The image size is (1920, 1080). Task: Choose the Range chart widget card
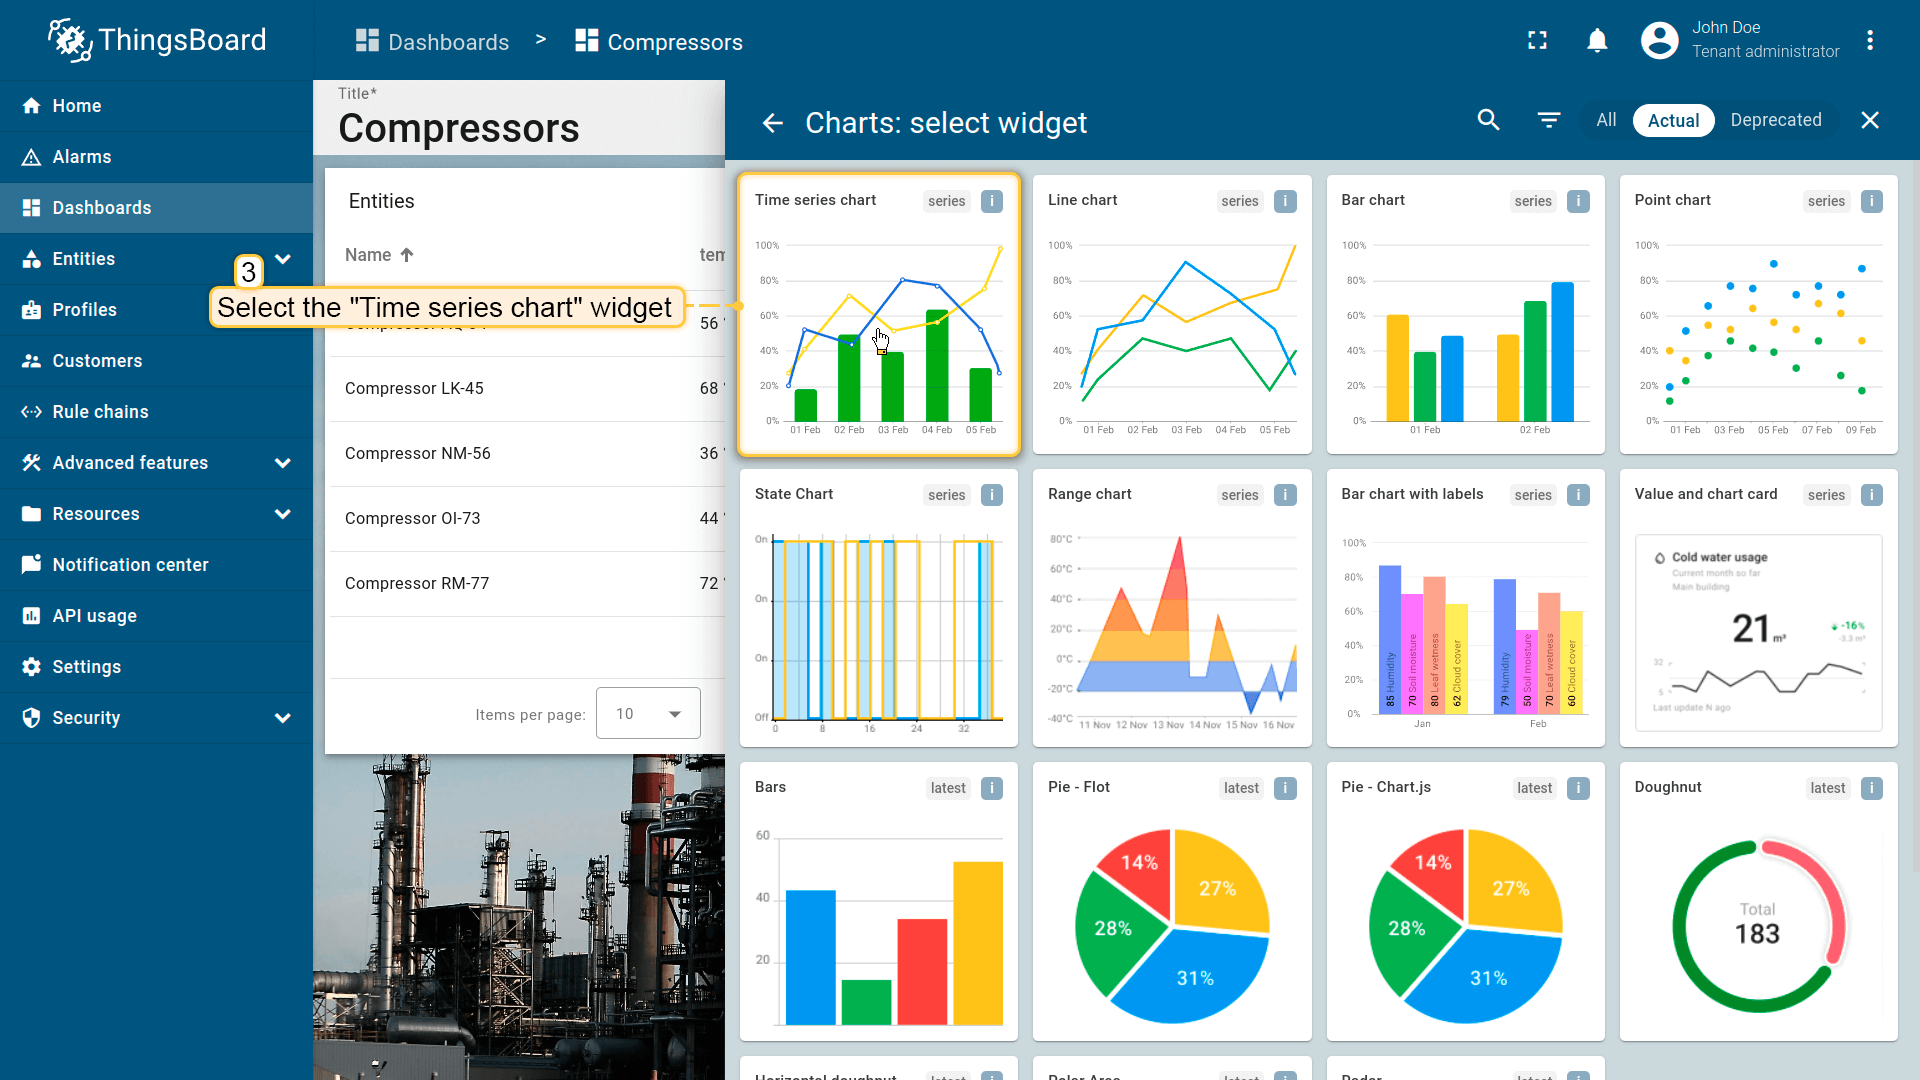pyautogui.click(x=1171, y=608)
